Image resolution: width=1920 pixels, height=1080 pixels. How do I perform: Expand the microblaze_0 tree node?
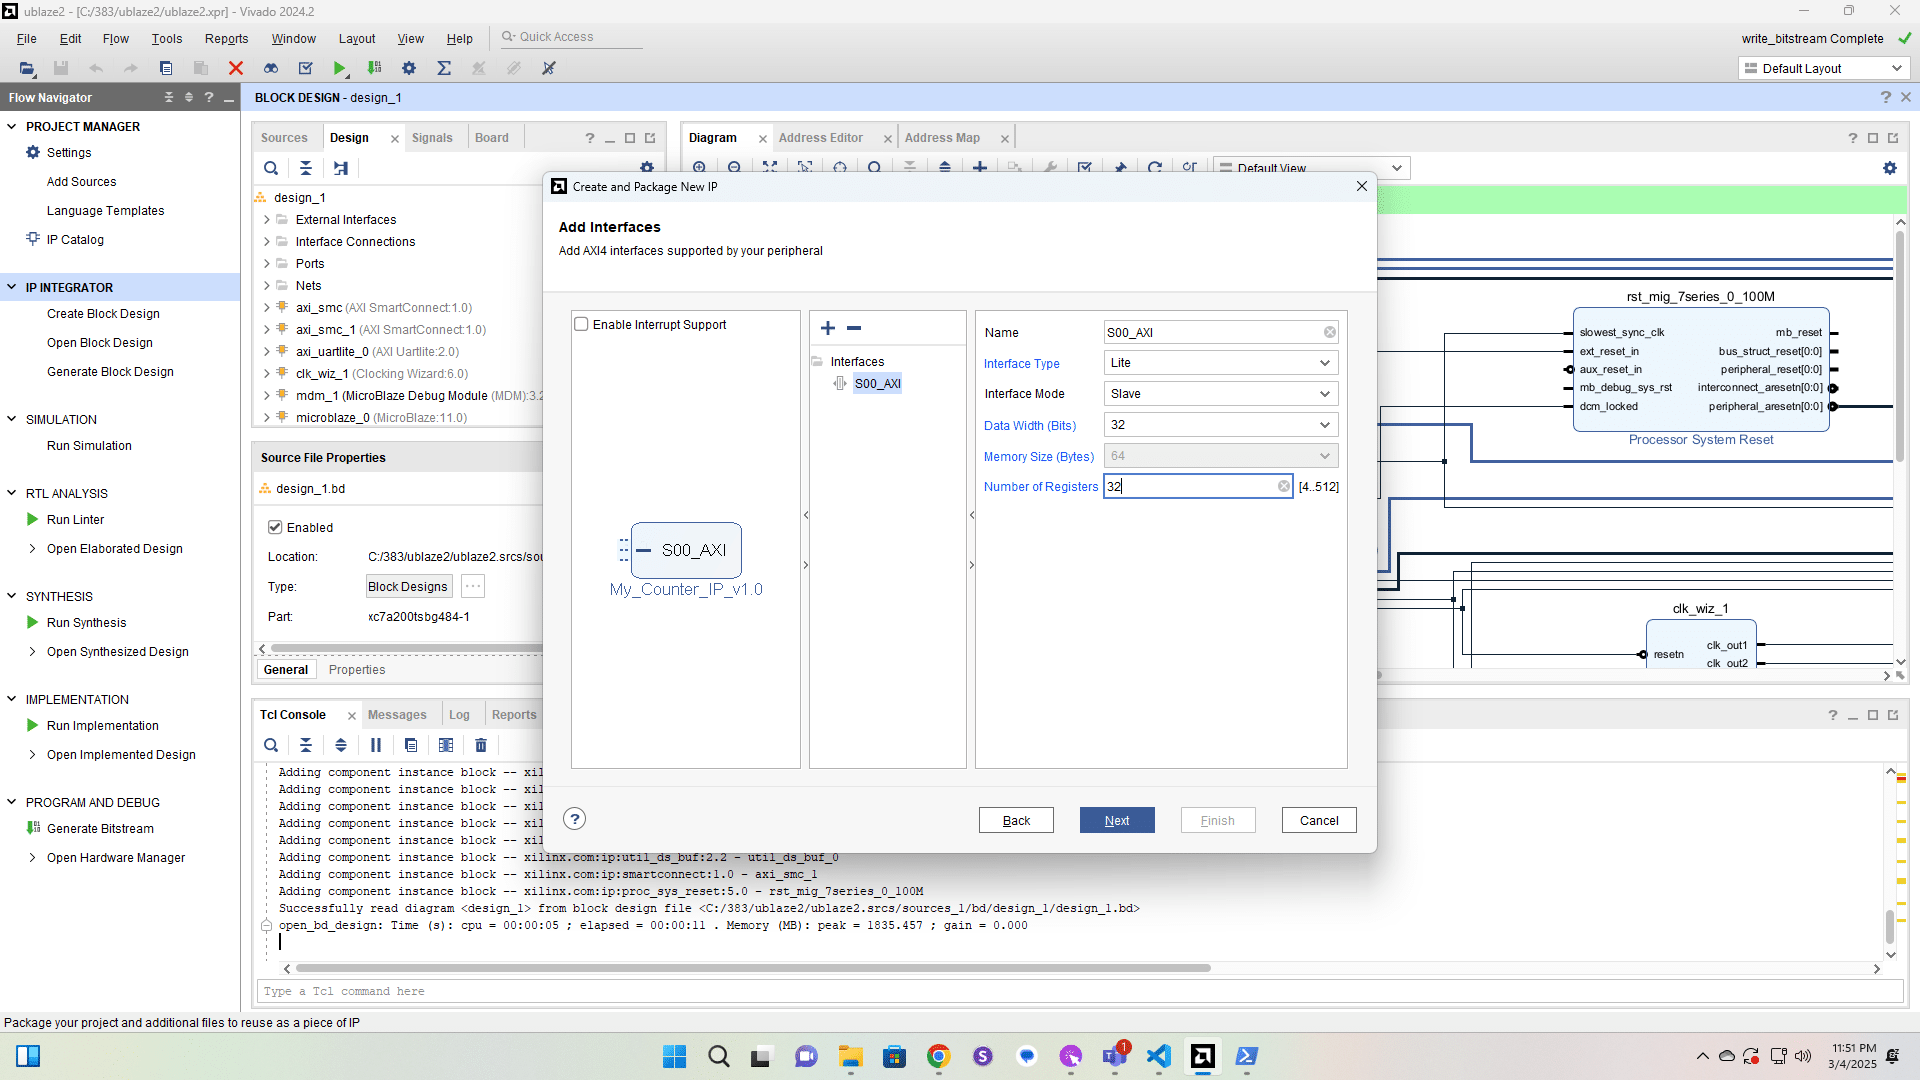pyautogui.click(x=267, y=418)
